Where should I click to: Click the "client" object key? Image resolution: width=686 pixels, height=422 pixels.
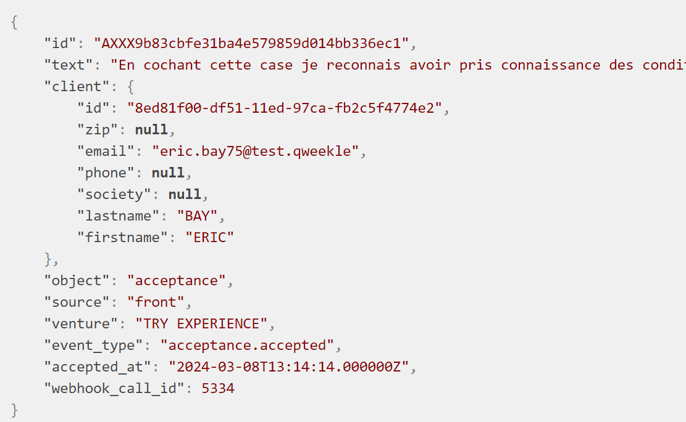pos(76,86)
